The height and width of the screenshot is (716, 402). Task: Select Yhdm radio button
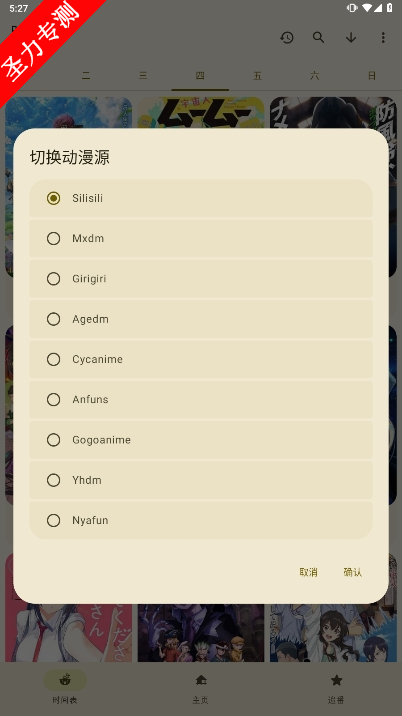click(201, 479)
